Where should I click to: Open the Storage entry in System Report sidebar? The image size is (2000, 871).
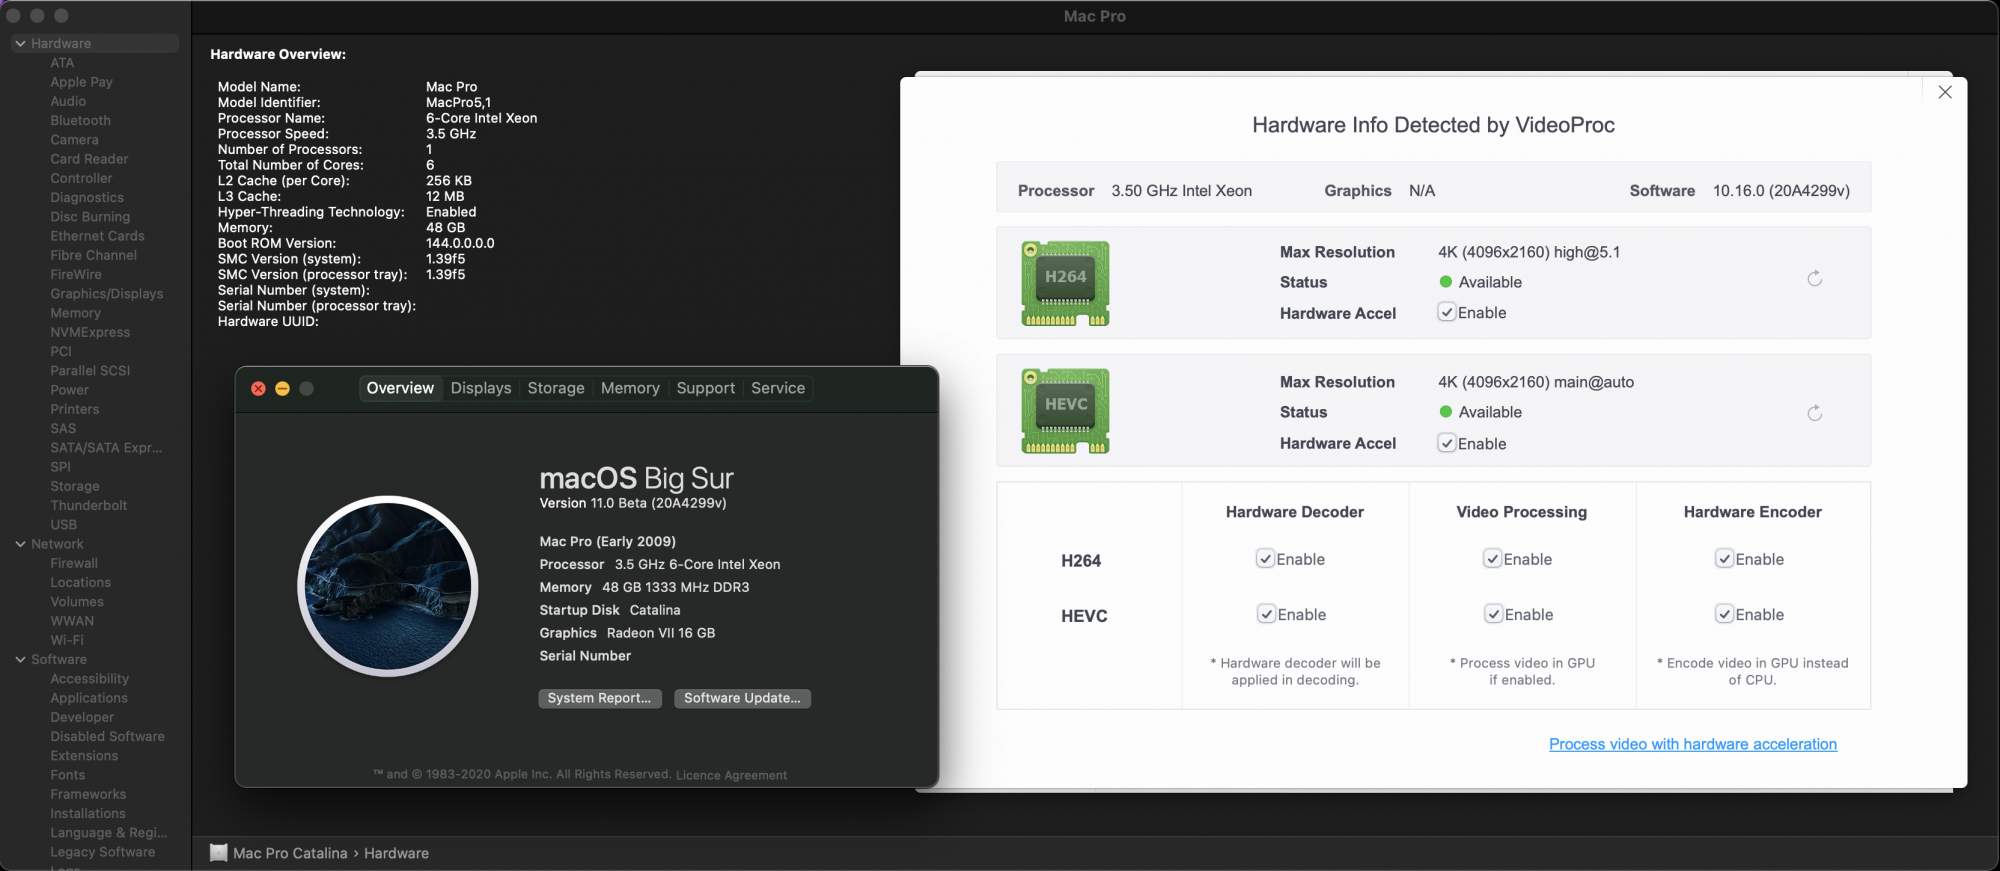[75, 486]
